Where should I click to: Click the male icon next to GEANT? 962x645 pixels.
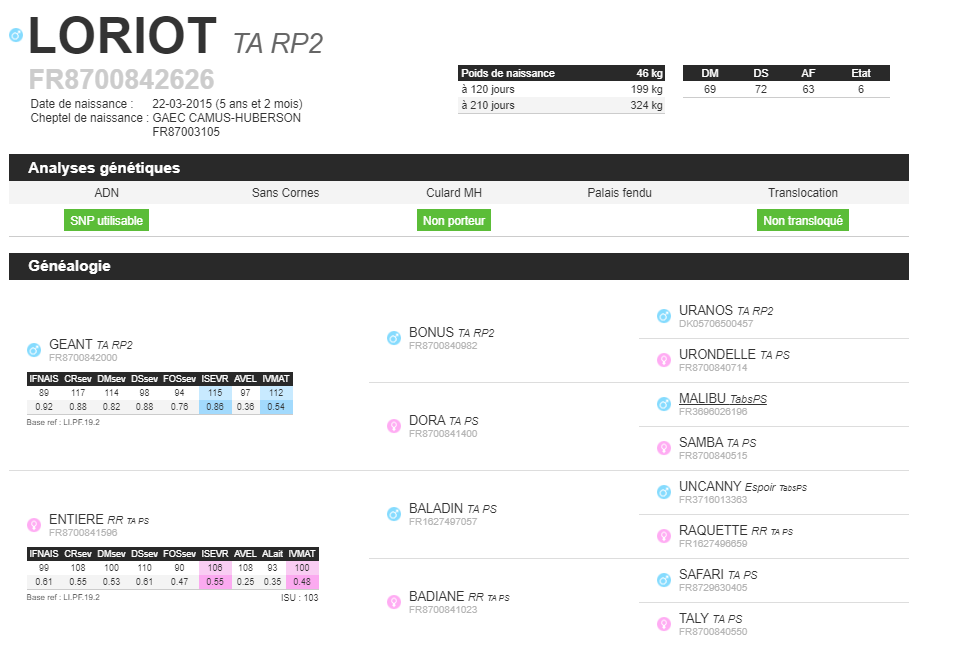coord(34,350)
